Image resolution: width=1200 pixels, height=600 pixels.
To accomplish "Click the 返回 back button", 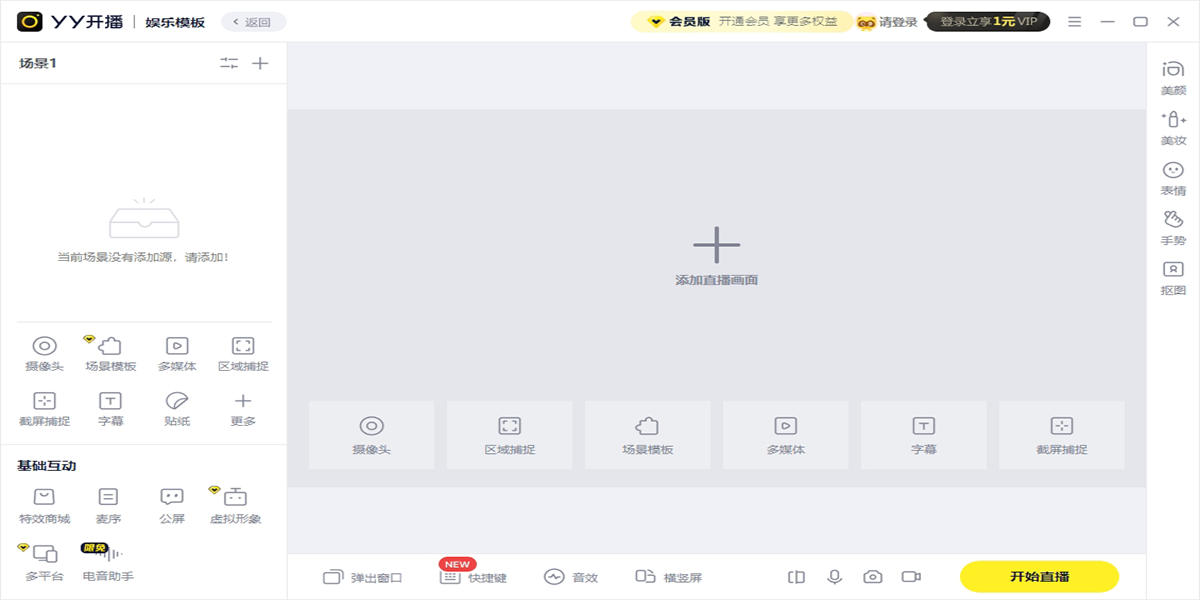I will [x=254, y=21].
